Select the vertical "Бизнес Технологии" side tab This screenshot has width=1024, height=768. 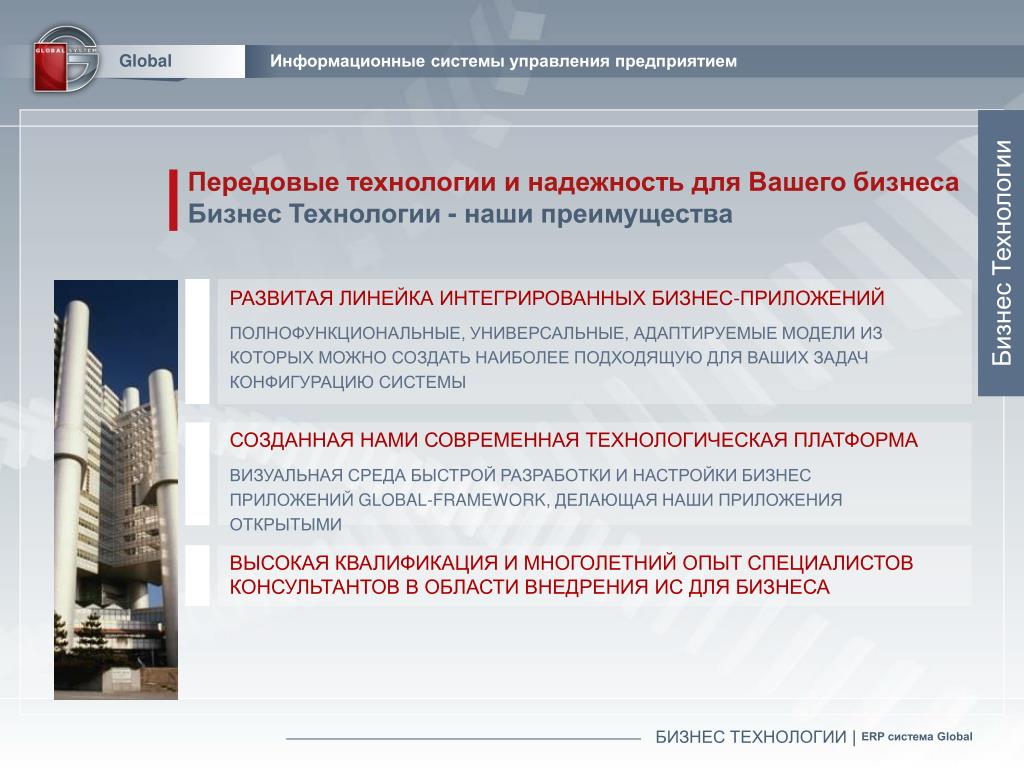coord(1000,253)
